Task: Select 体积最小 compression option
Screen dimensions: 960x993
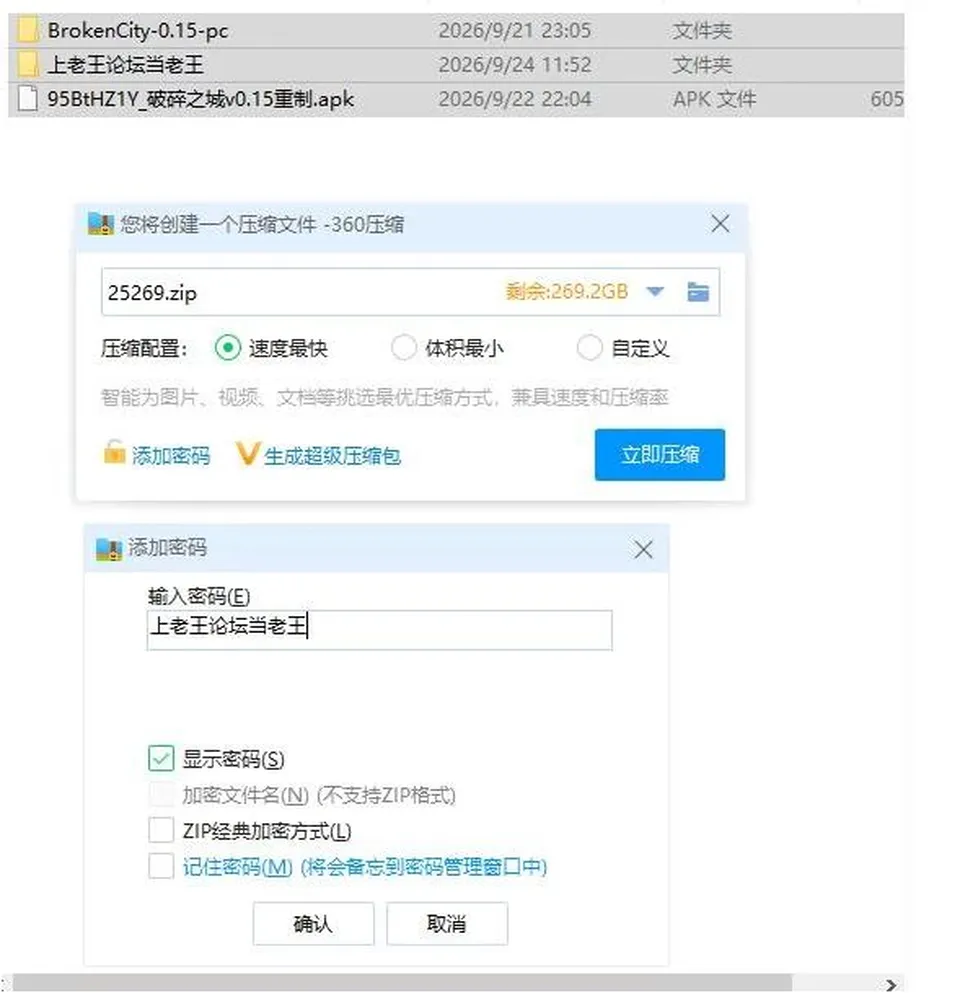Action: click(403, 348)
